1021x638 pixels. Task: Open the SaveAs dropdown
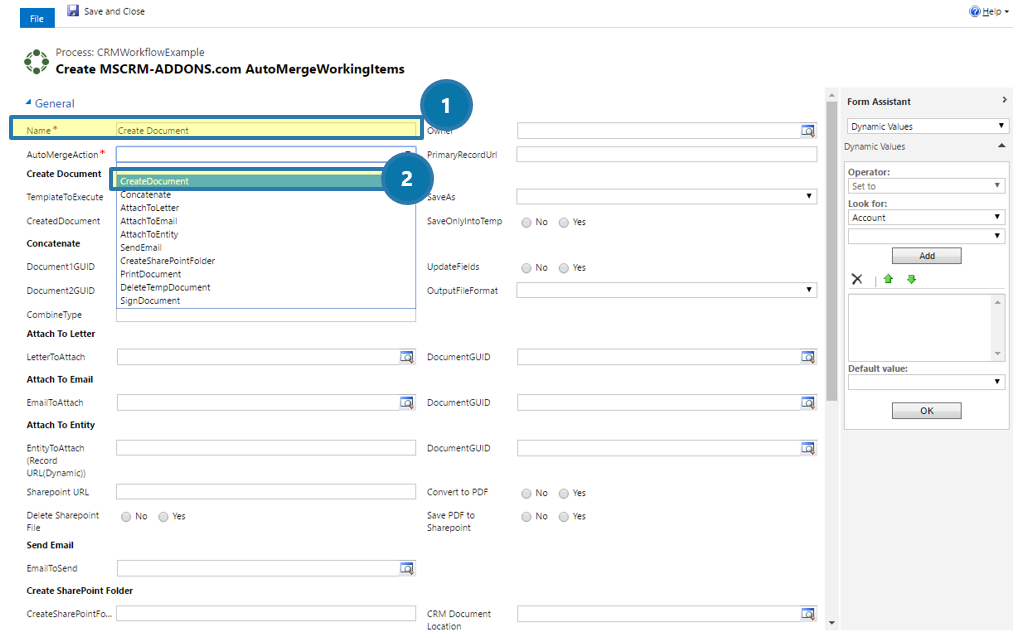pyautogui.click(x=666, y=197)
